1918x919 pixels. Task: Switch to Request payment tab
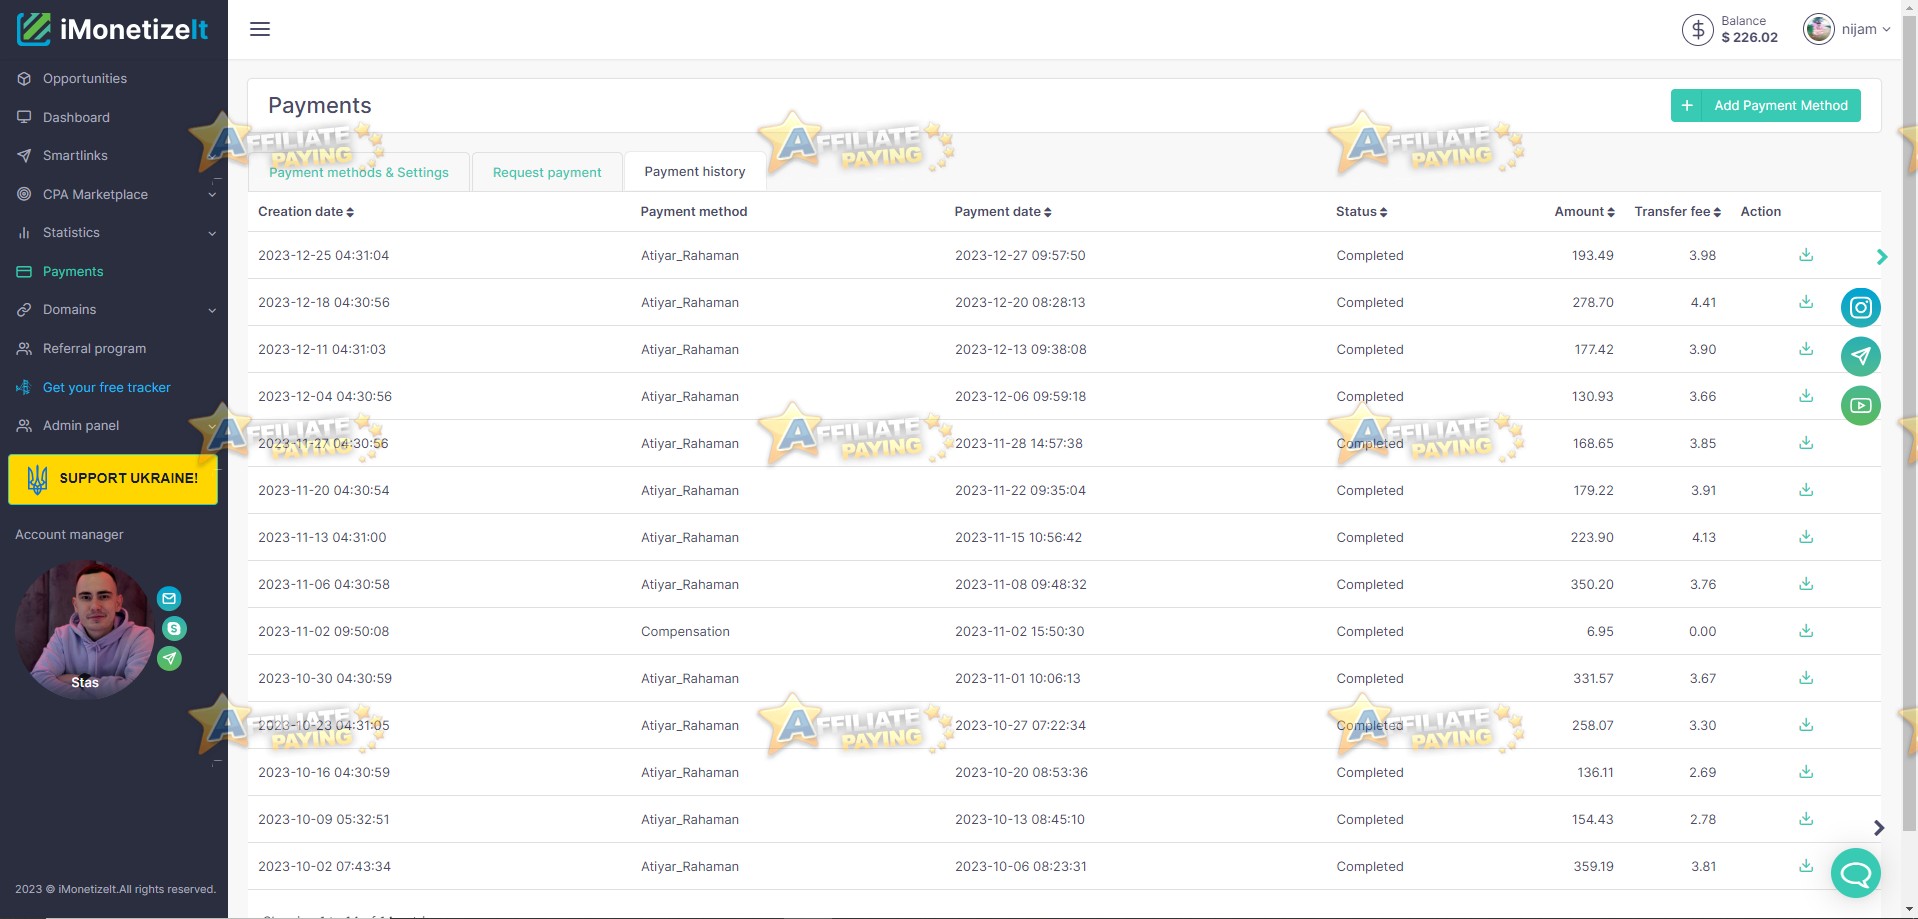[547, 172]
